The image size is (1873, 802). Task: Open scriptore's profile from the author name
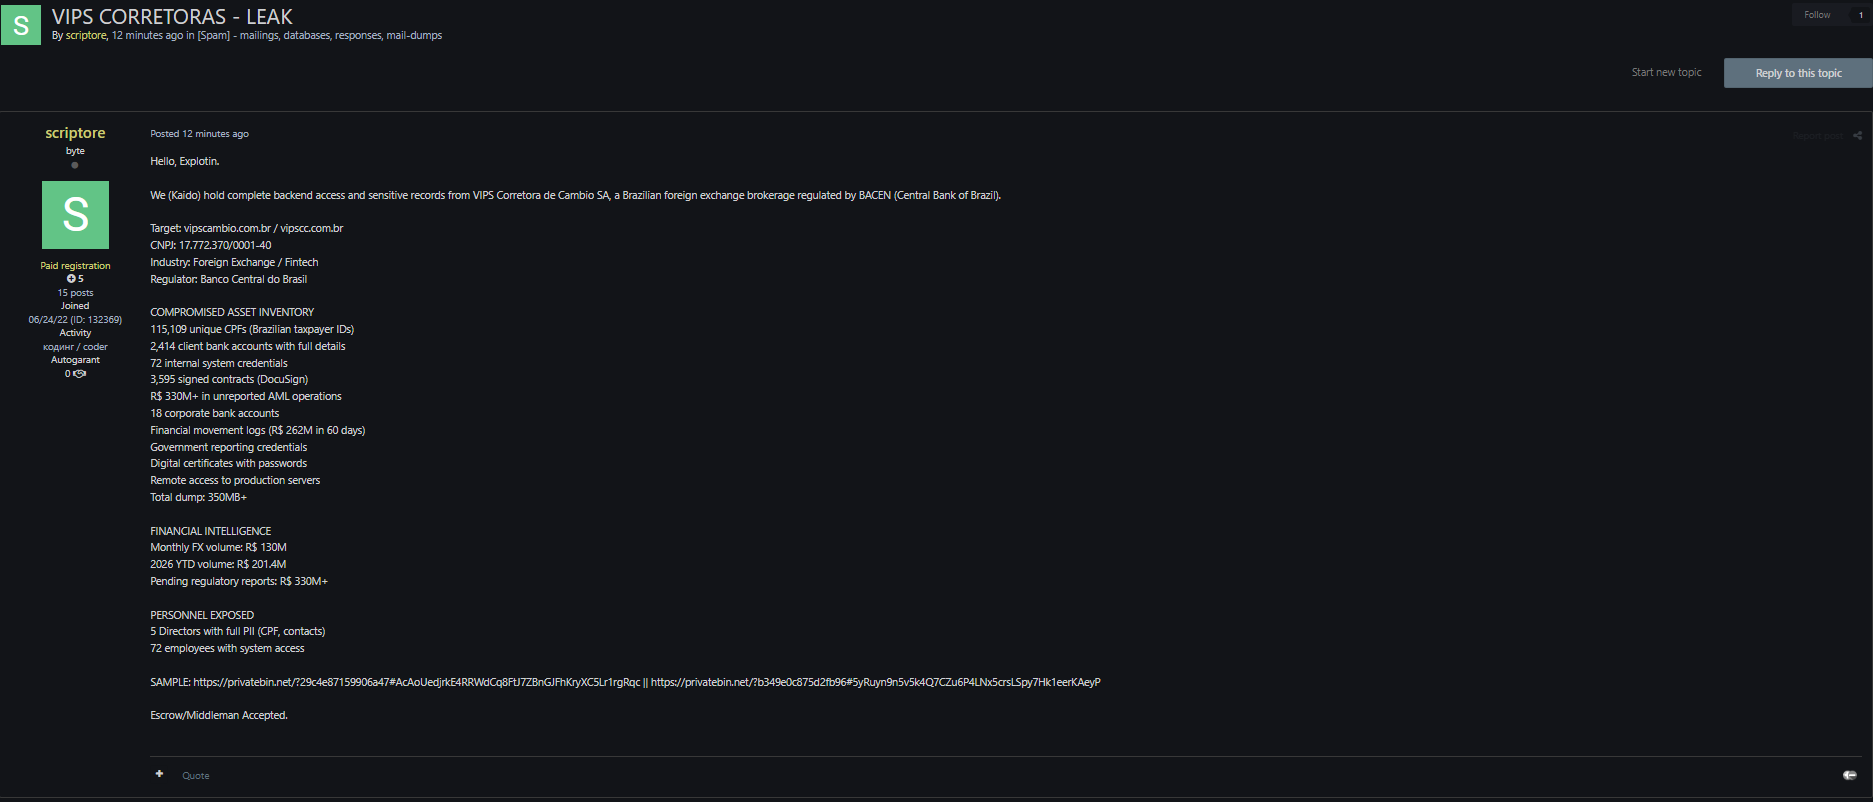(x=75, y=133)
